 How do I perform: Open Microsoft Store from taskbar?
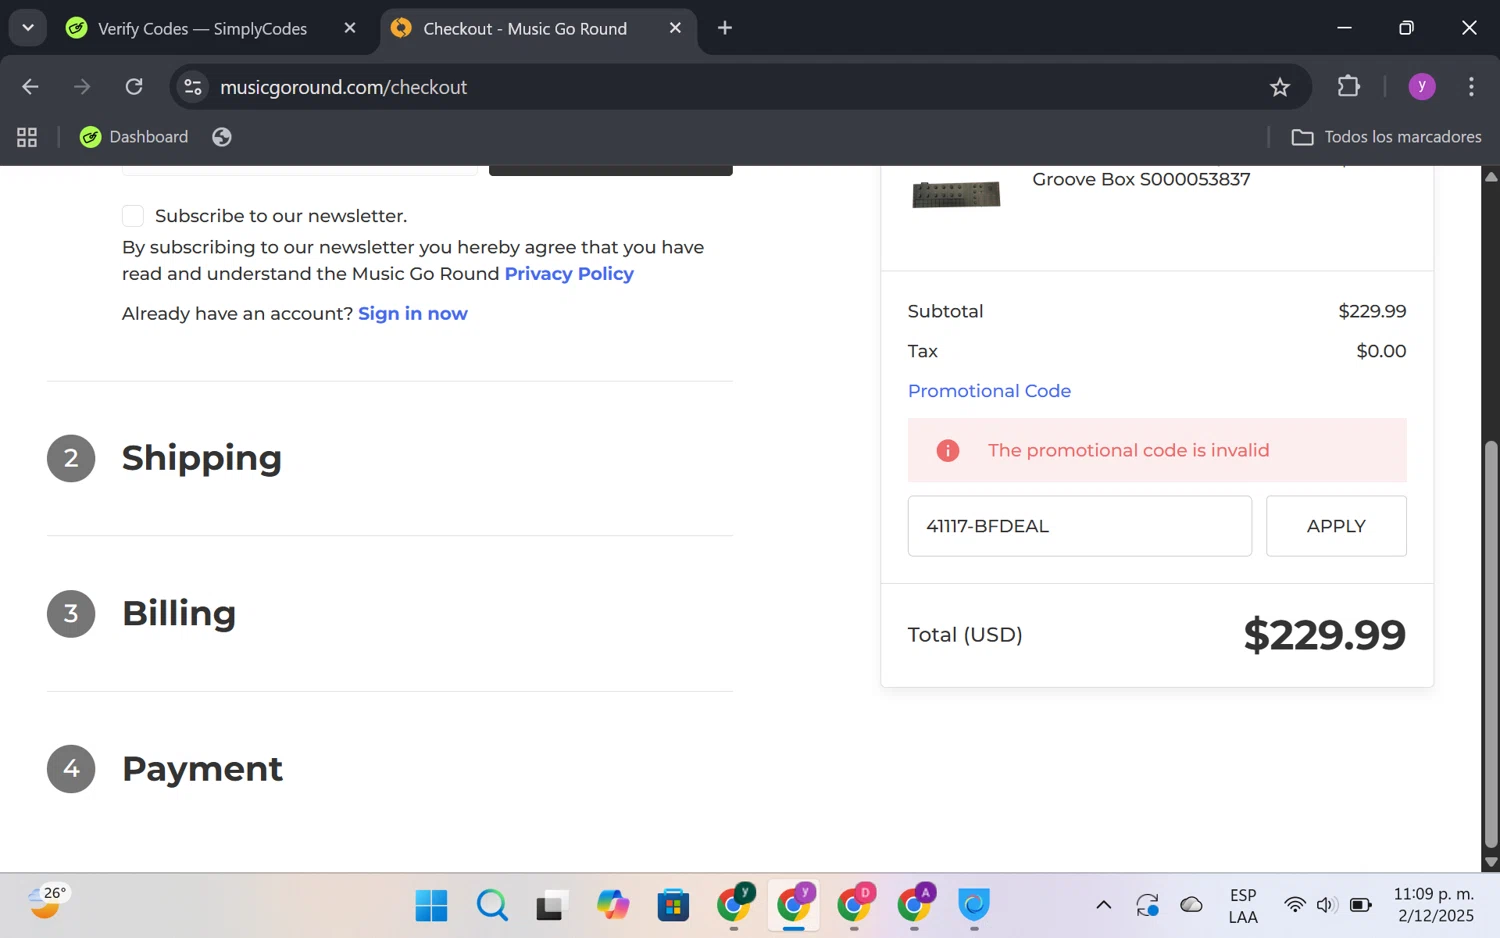pos(673,906)
